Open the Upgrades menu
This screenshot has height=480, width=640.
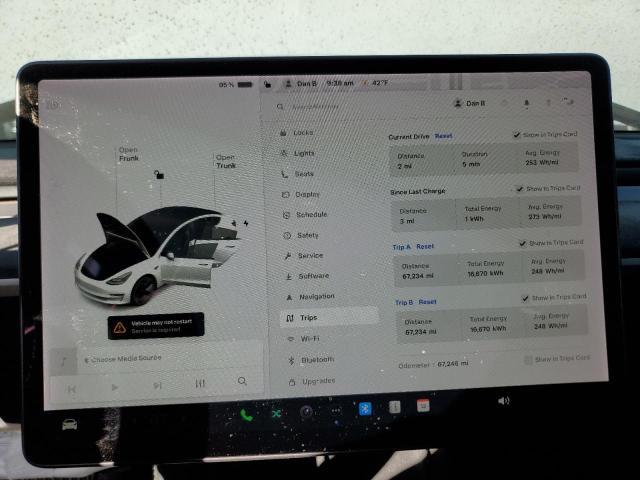pos(312,381)
